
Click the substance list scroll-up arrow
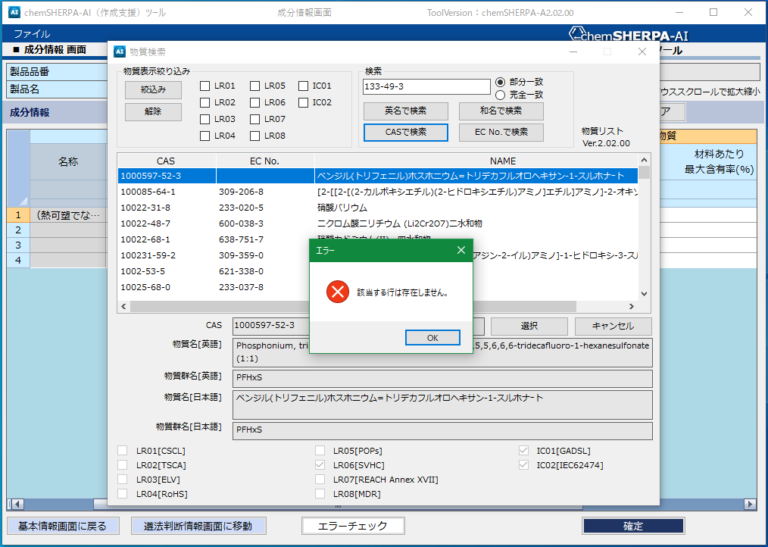pos(644,160)
